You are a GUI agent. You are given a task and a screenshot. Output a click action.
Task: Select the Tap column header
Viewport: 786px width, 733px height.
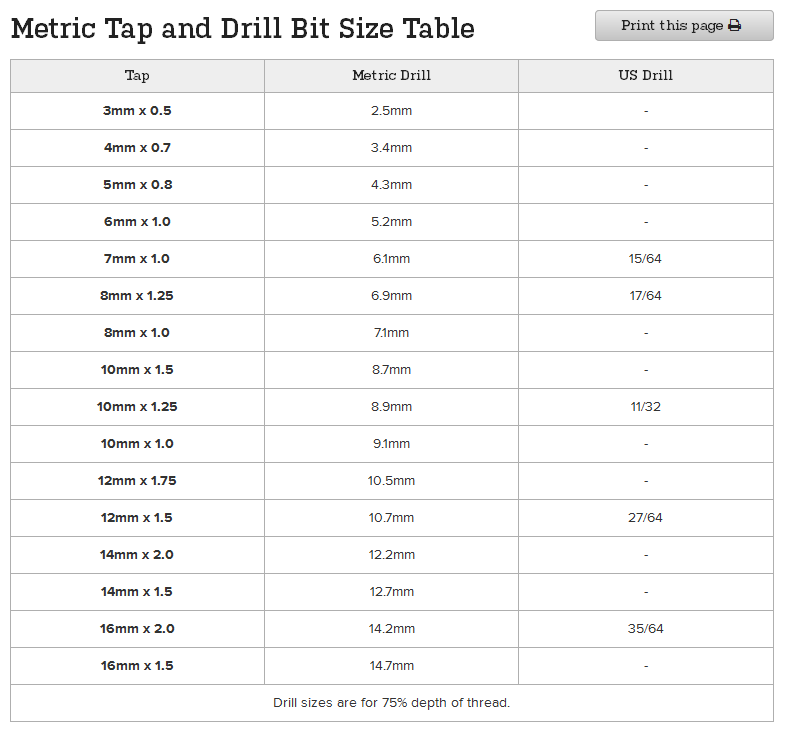(x=137, y=76)
